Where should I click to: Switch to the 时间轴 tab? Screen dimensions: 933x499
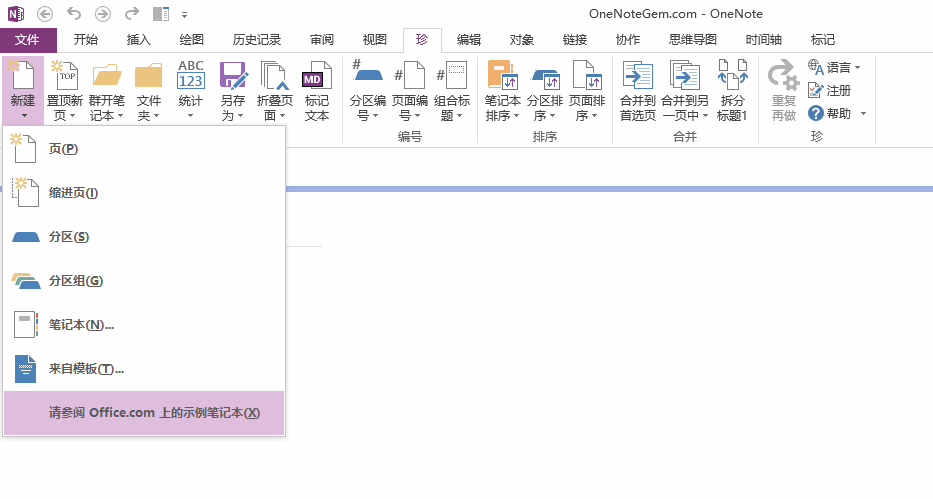(763, 40)
